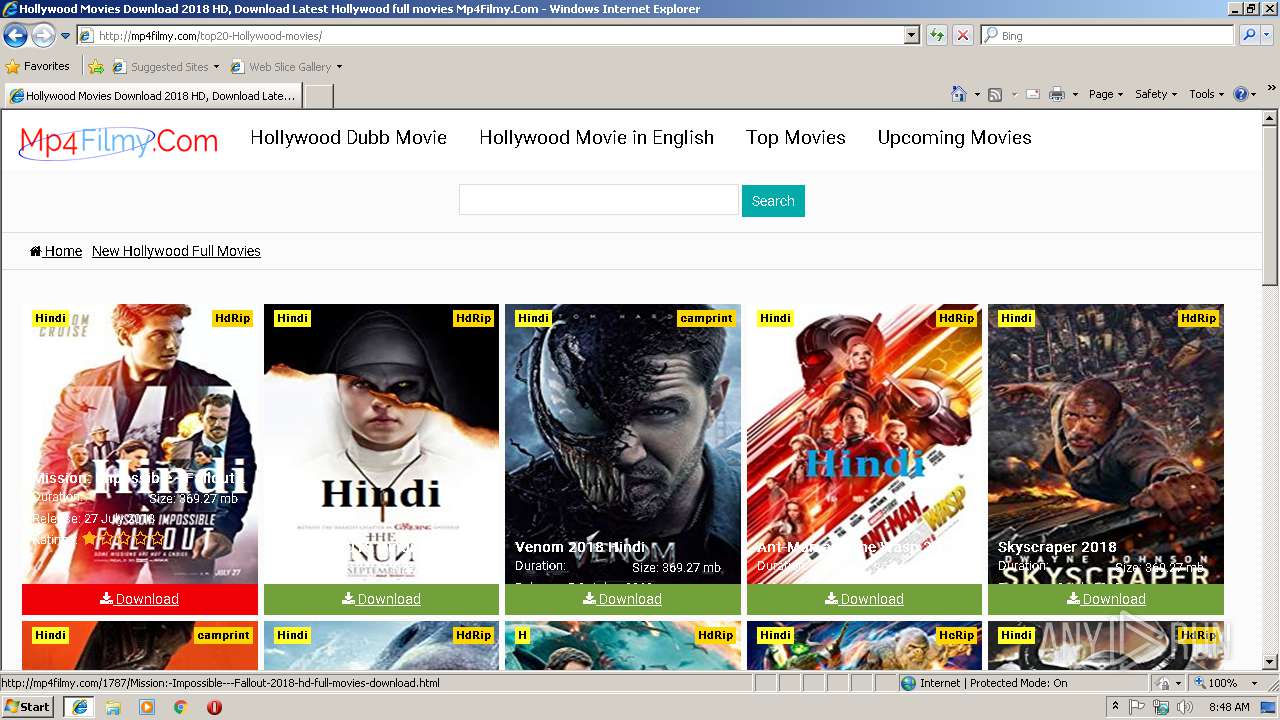
Task: Click the green Refresh arrows icon
Action: [936, 35]
